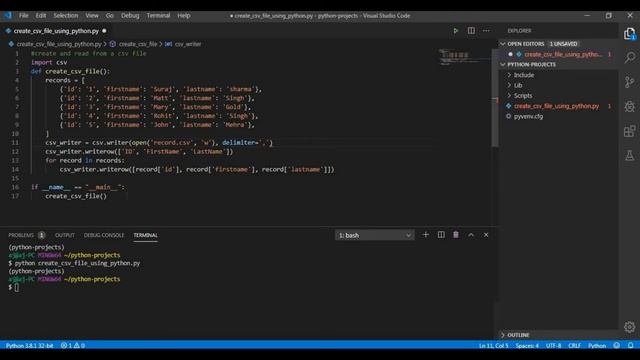This screenshot has height=360, width=640.
Task: Open notifications bell in status bar
Action: [x=631, y=345]
